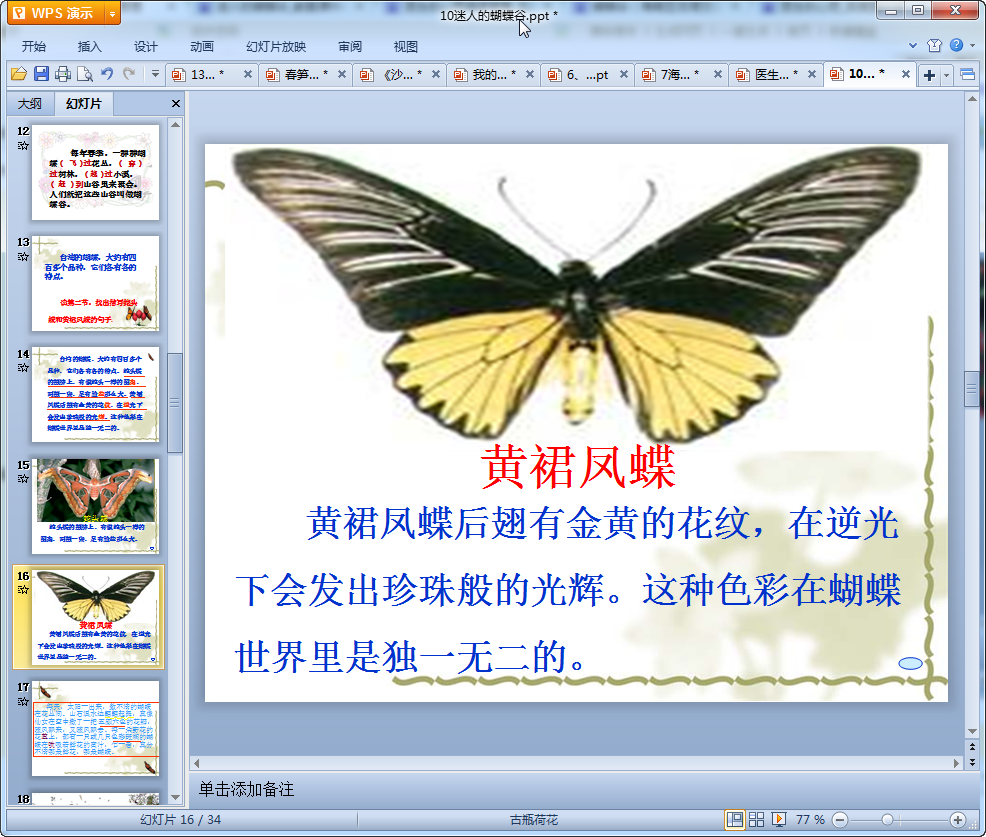Click the thumbnail pane scrollbar down arrow

pos(175,797)
